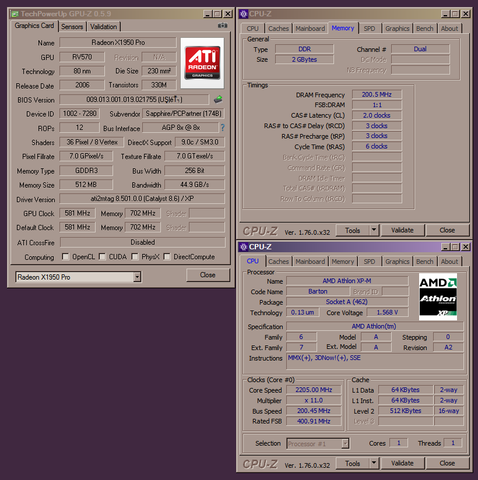
Task: Open the Bench tab in lower CPU-Z
Action: pyautogui.click(x=425, y=262)
